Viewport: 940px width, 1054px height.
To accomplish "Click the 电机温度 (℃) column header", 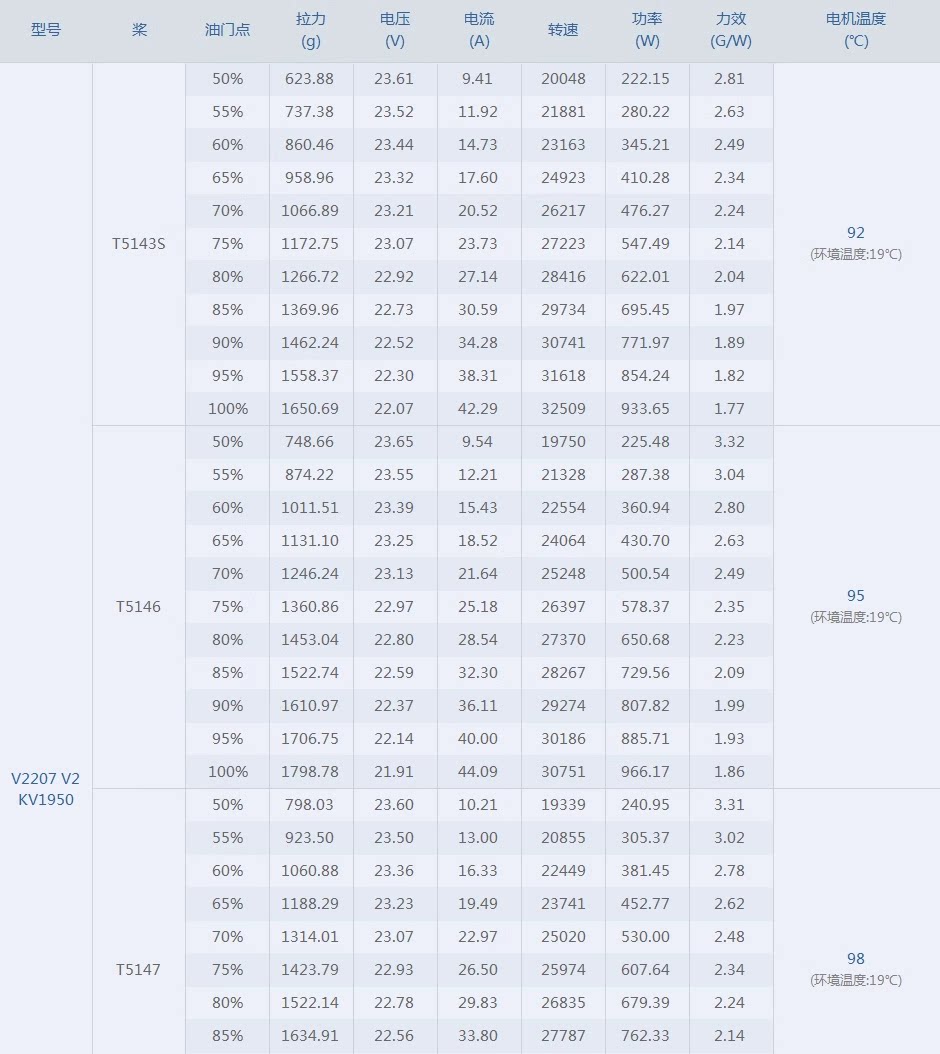I will pos(856,30).
